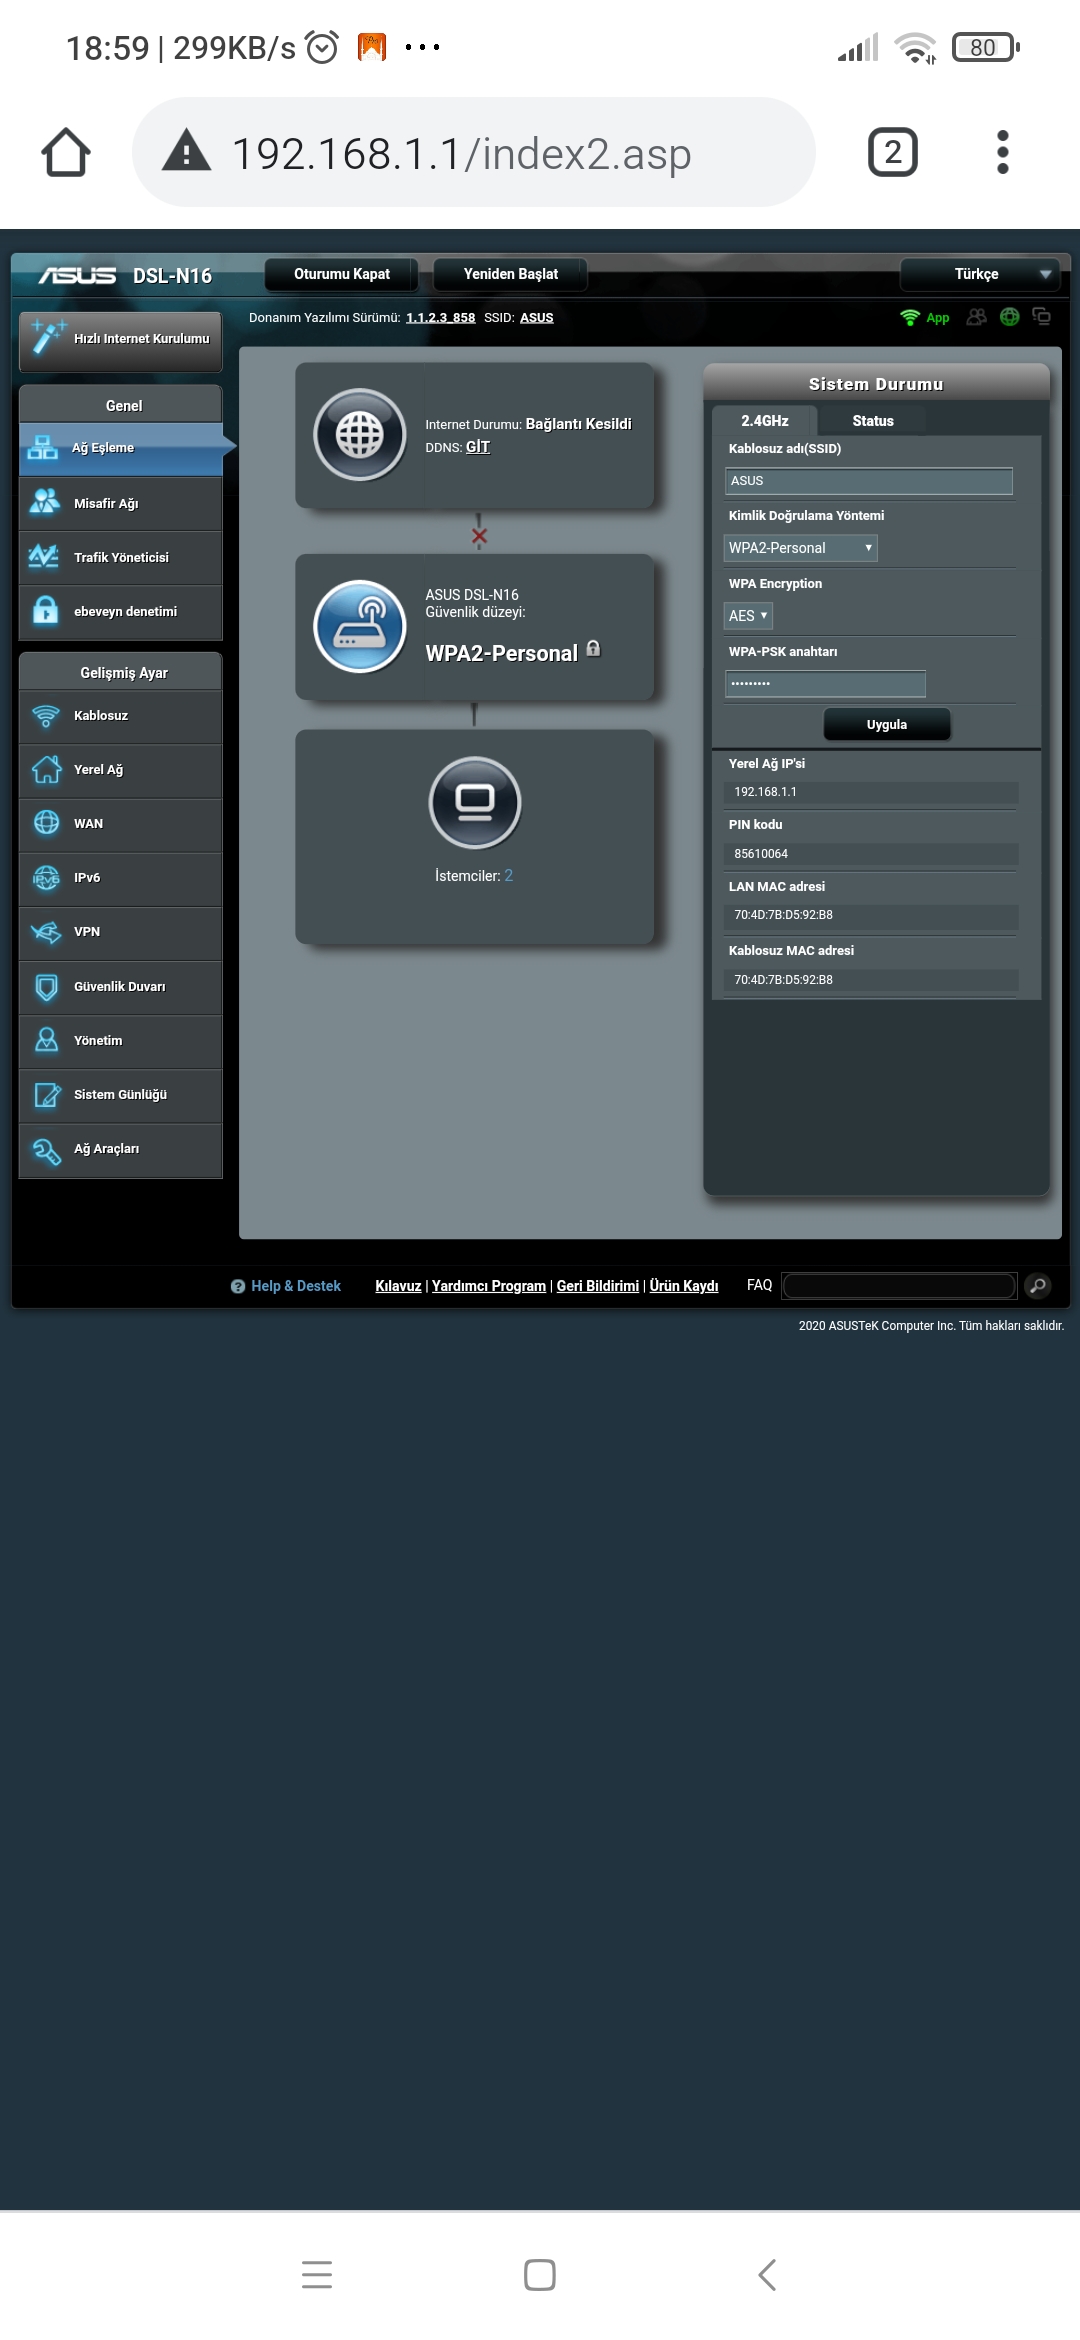Viewport: 1080px width, 2340px height.
Task: Click the Bağlantı Kesildi internet status text
Action: pos(579,424)
